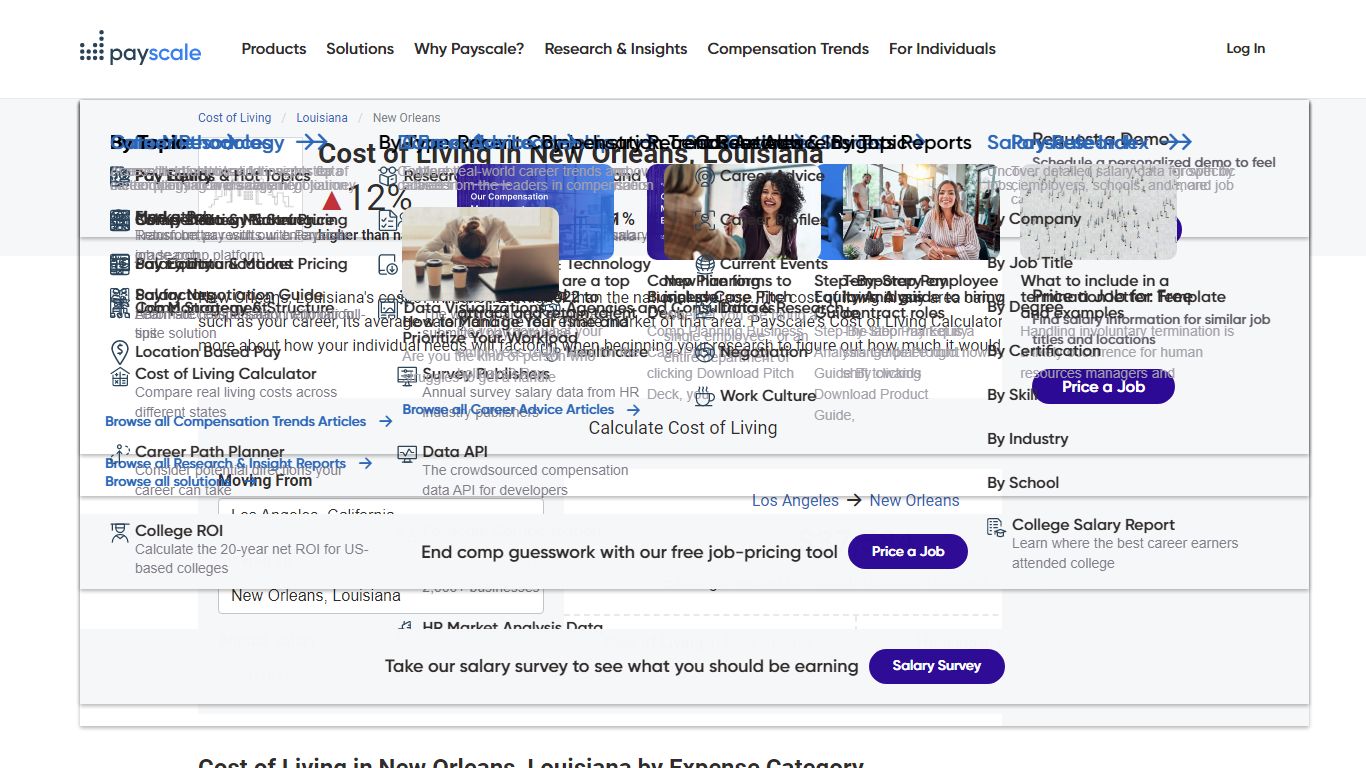Click the Work Culture coffee cup icon
Screen dimensions: 1366x768
[705, 396]
